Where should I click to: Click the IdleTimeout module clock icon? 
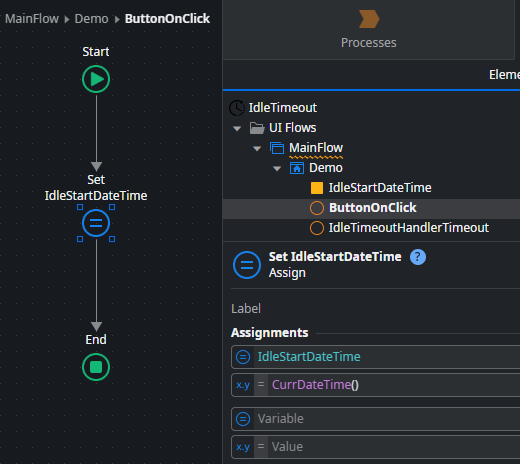[x=237, y=108]
